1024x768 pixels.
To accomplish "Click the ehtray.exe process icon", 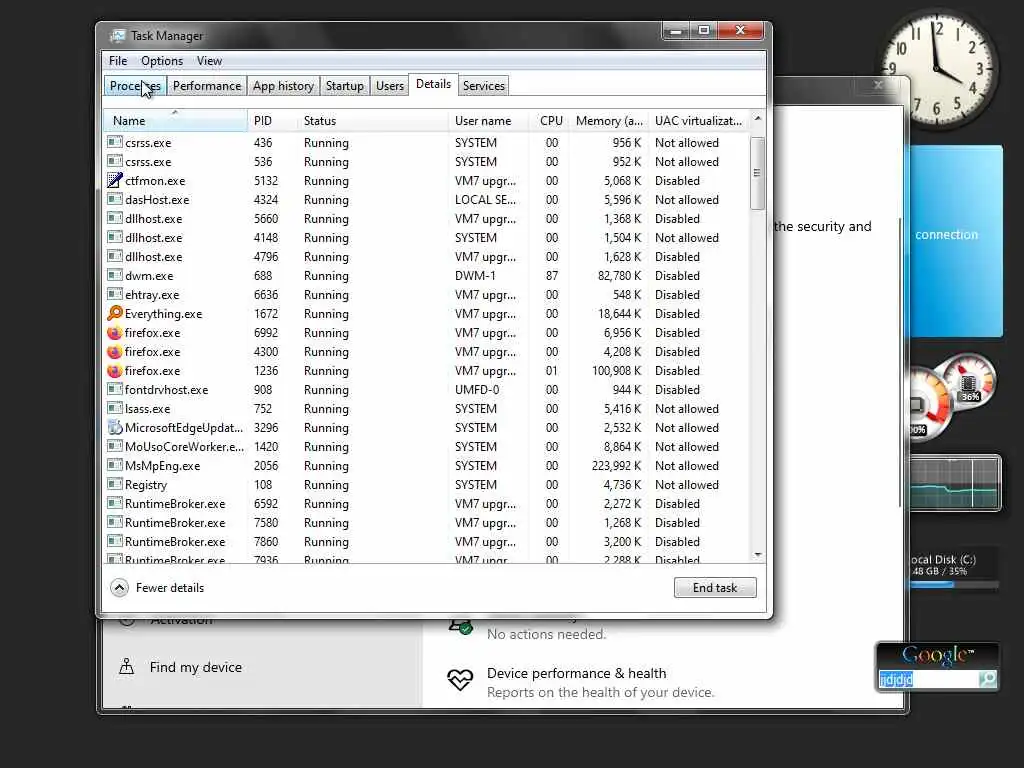I will pyautogui.click(x=115, y=294).
